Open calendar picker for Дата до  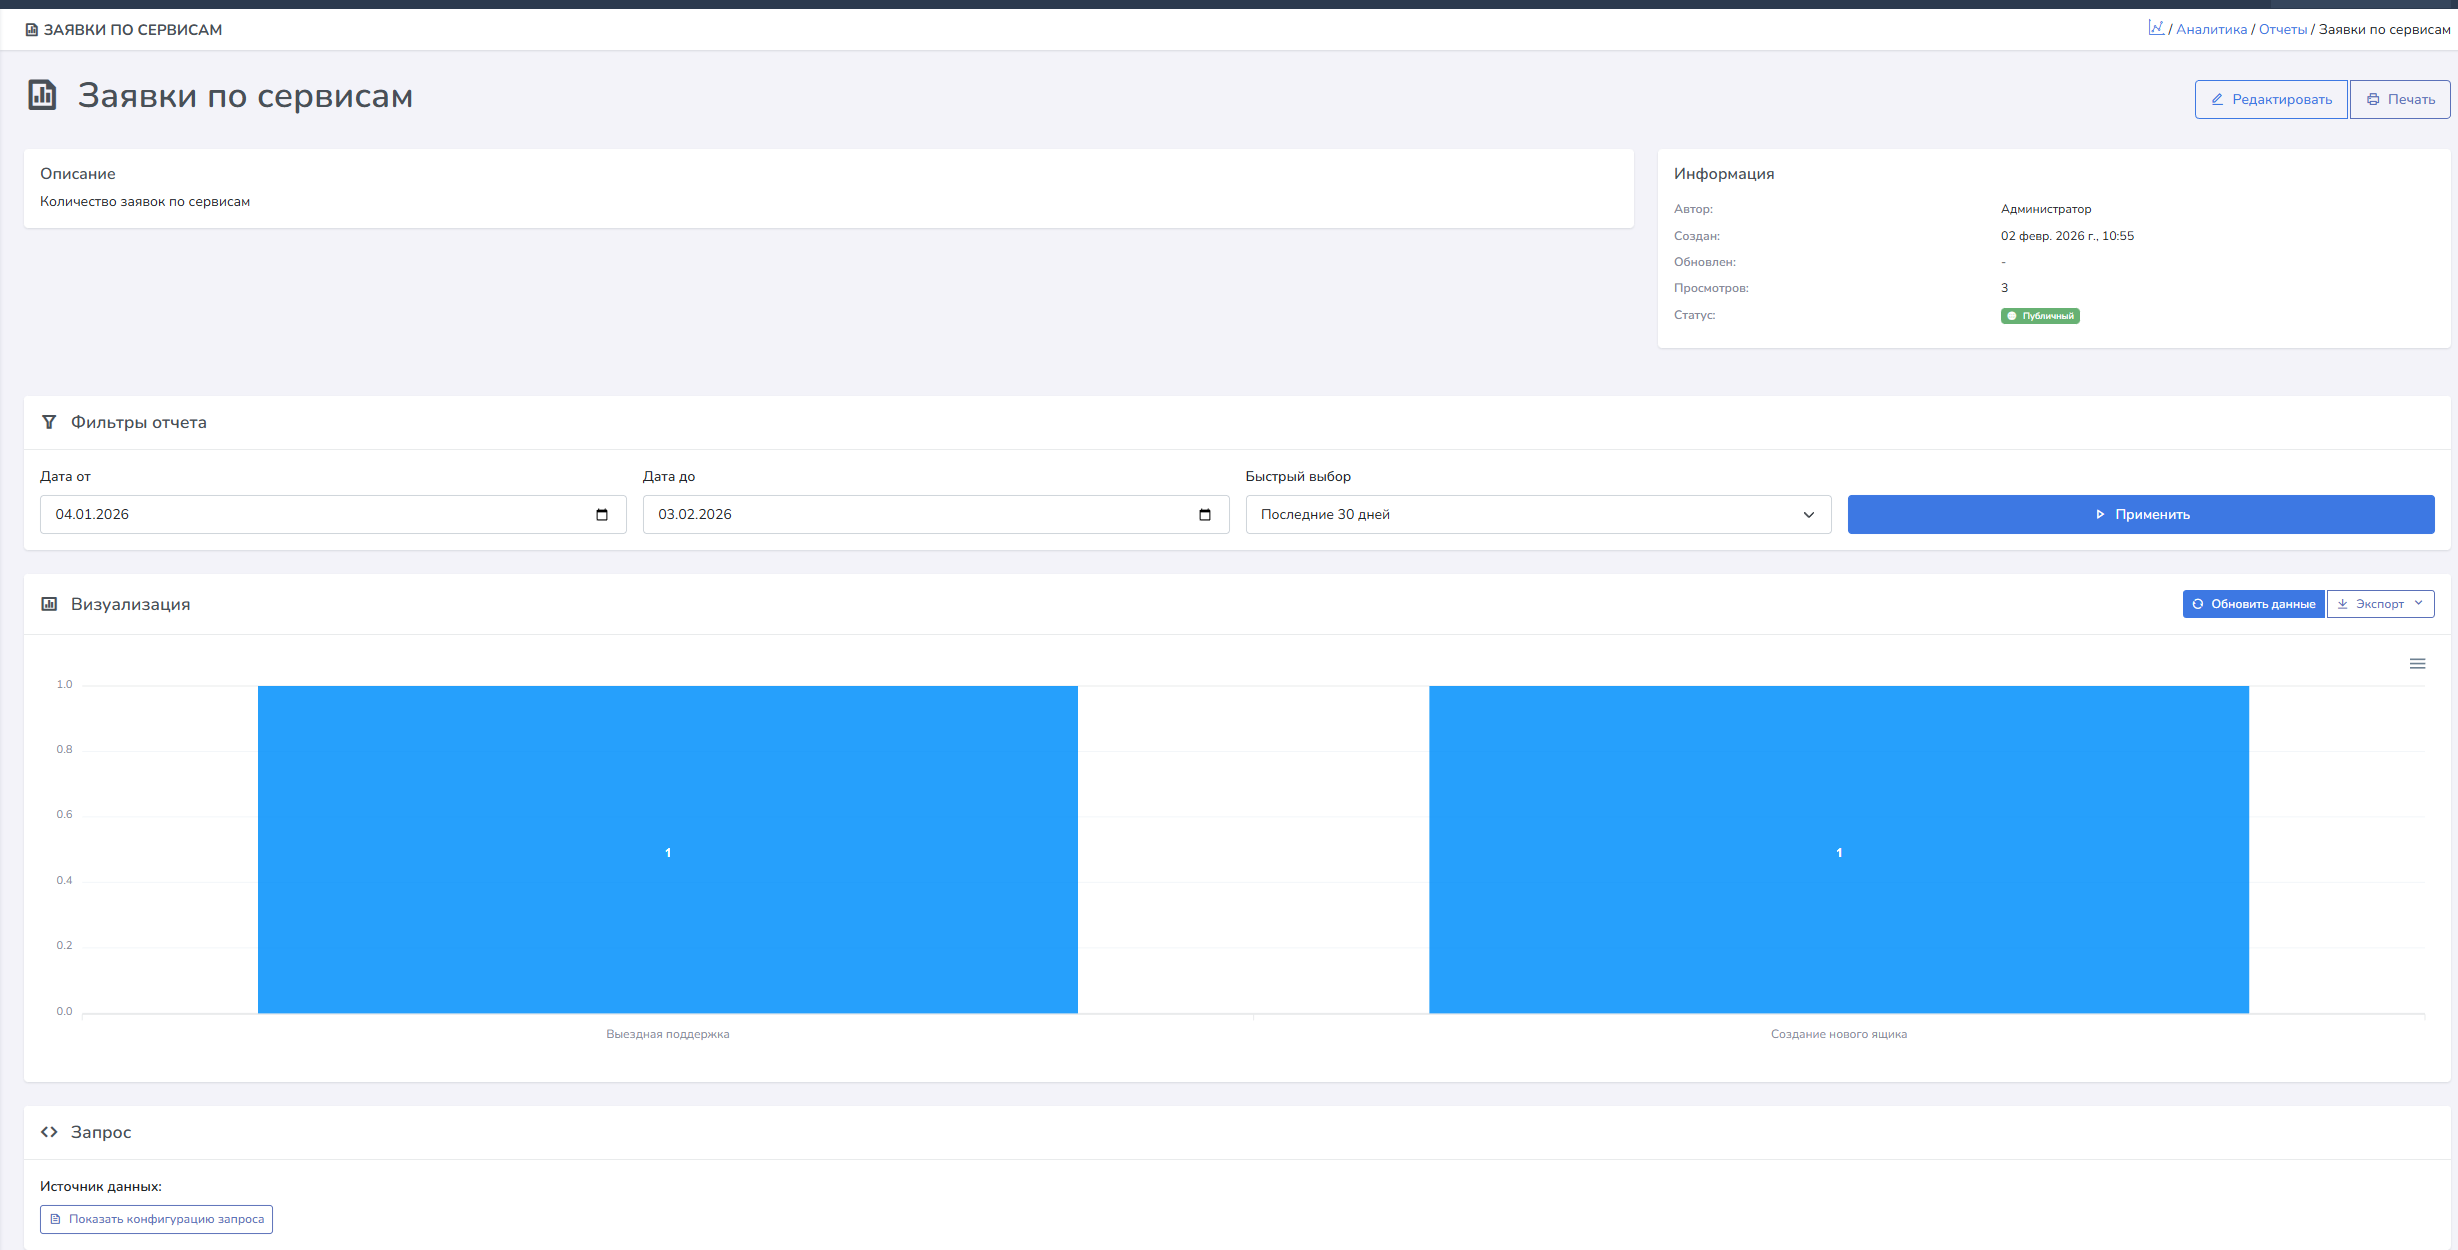[1204, 515]
